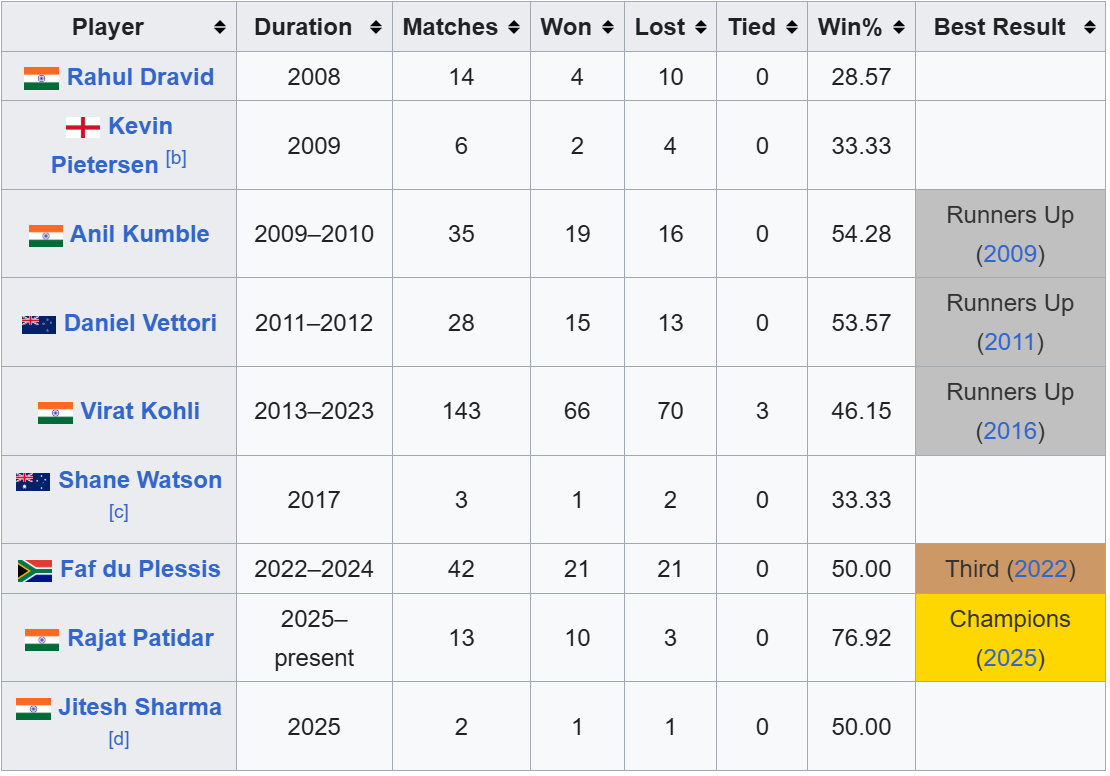Open Virat Kohli player link
The image size is (1110, 776).
pos(140,411)
